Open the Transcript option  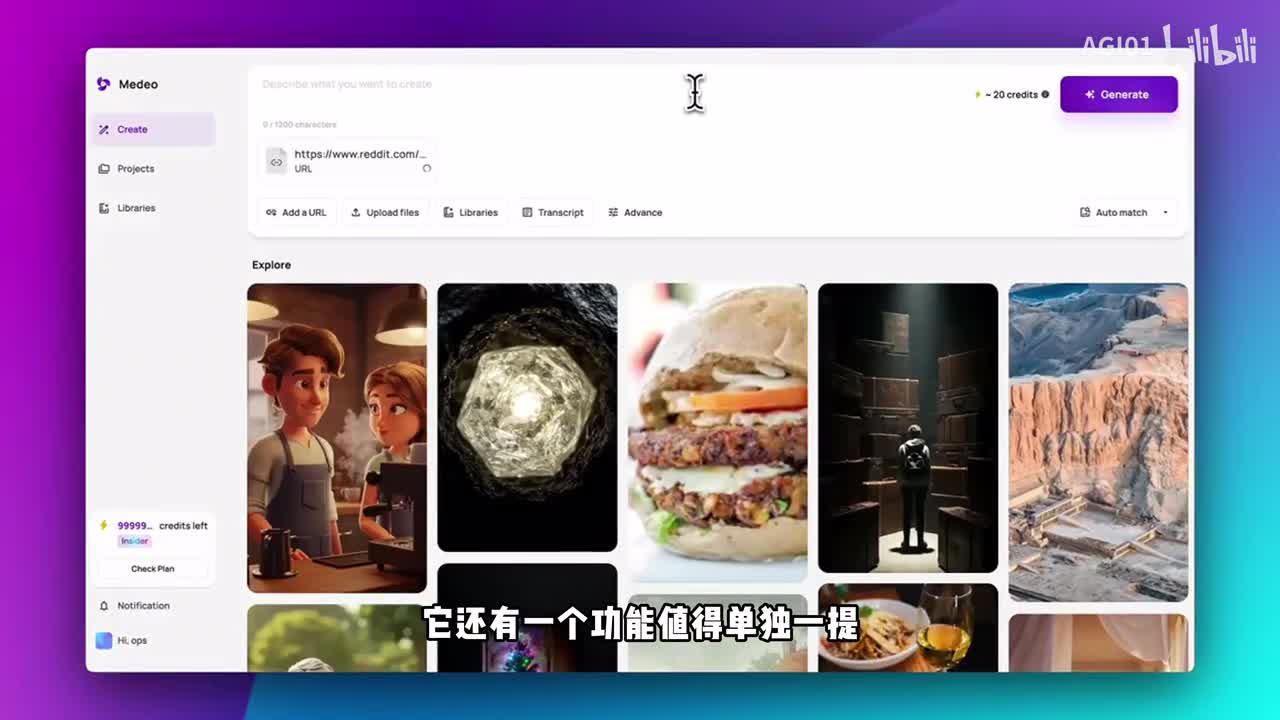tap(553, 212)
